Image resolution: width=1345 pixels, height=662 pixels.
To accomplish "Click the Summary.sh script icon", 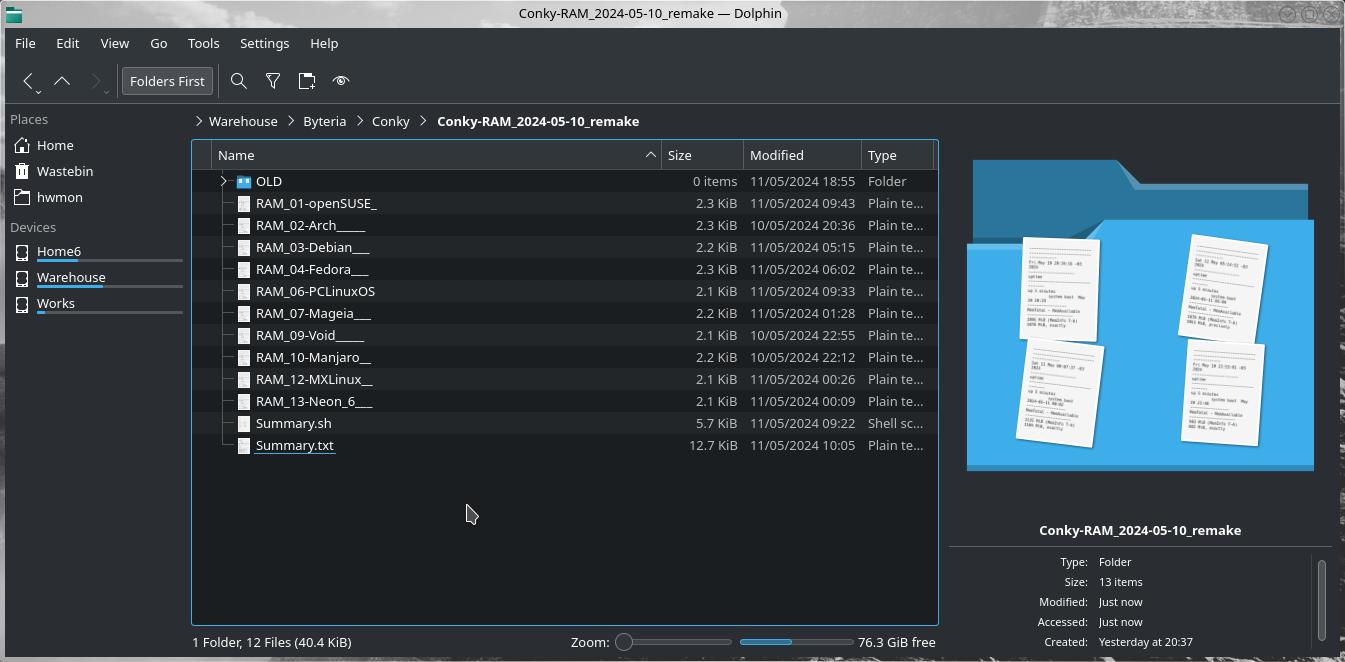I will 243,423.
